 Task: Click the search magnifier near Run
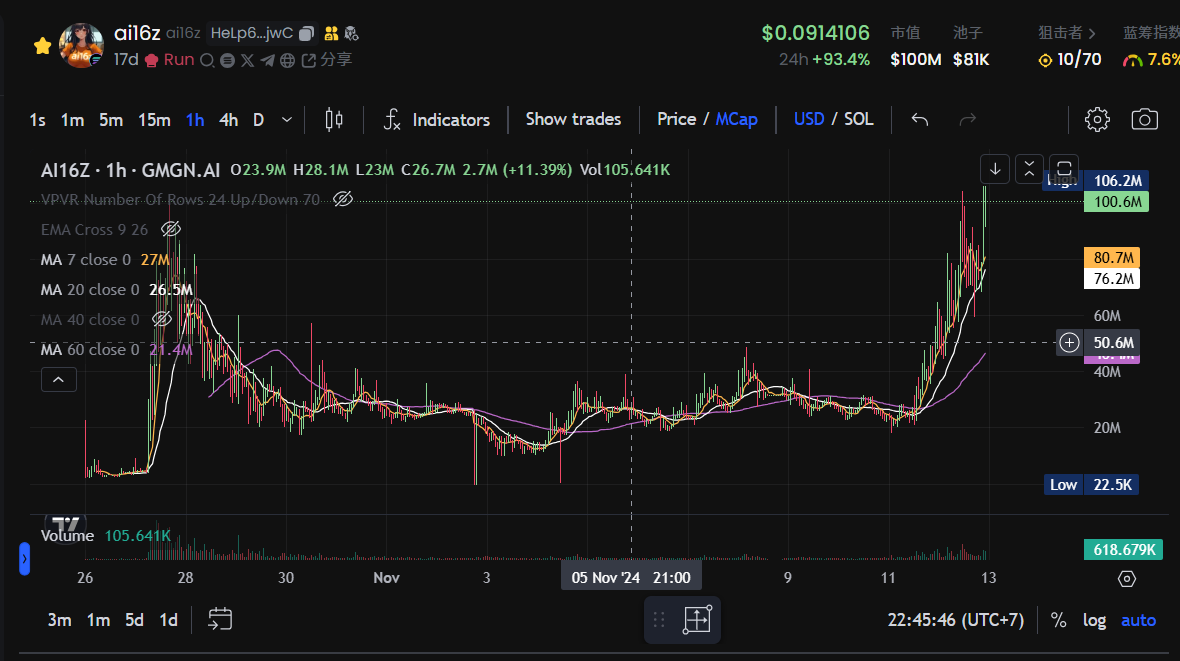point(206,59)
